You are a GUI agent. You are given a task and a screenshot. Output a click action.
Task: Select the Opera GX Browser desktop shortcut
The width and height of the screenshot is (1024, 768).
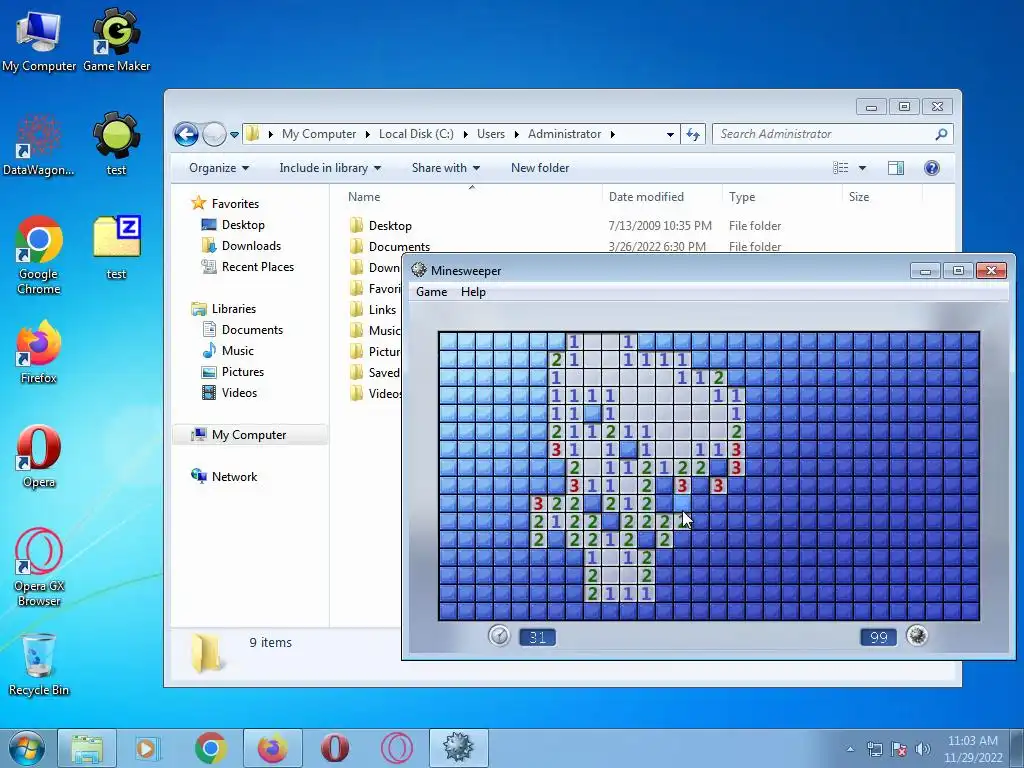[x=39, y=567]
